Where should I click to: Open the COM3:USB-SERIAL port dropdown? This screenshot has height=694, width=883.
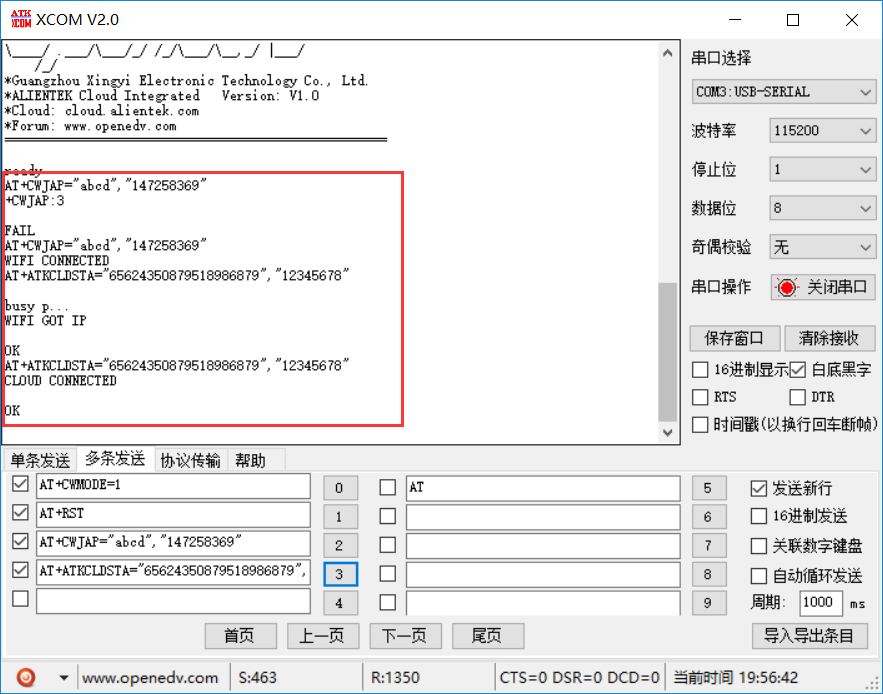tap(783, 91)
